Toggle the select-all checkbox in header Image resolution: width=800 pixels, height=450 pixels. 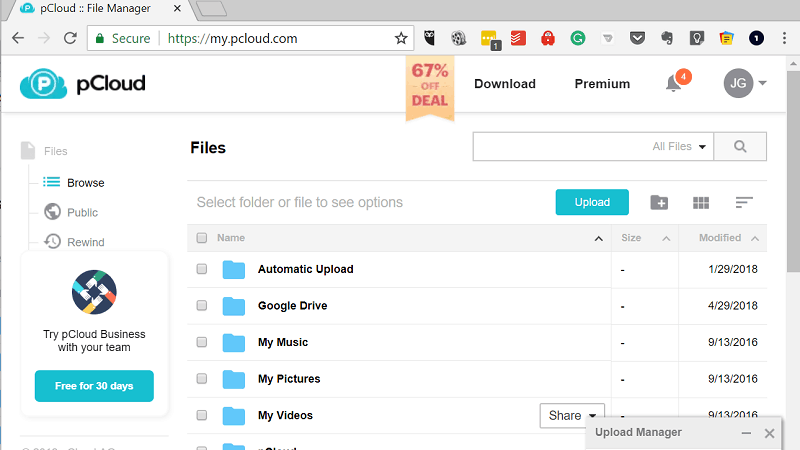coord(202,238)
